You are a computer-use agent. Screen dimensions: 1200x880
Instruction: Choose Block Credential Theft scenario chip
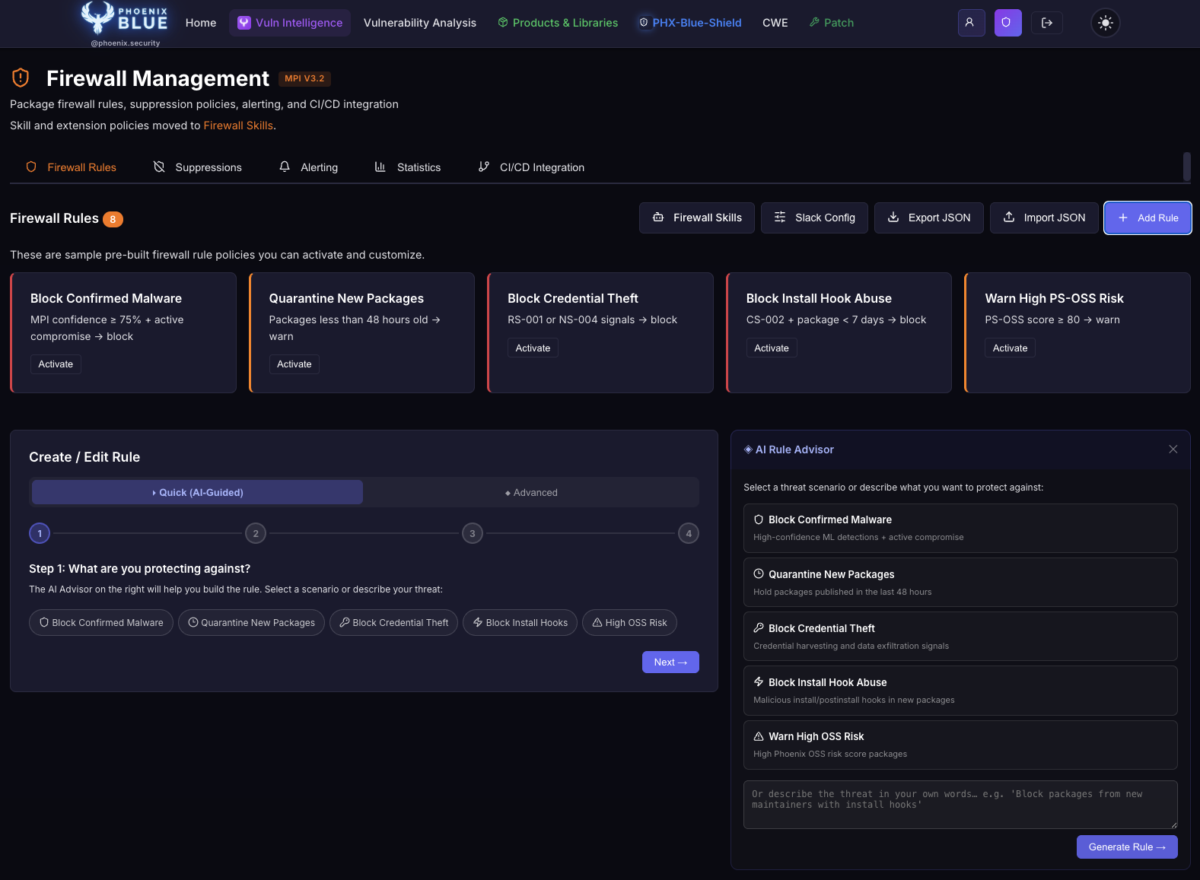click(x=394, y=622)
